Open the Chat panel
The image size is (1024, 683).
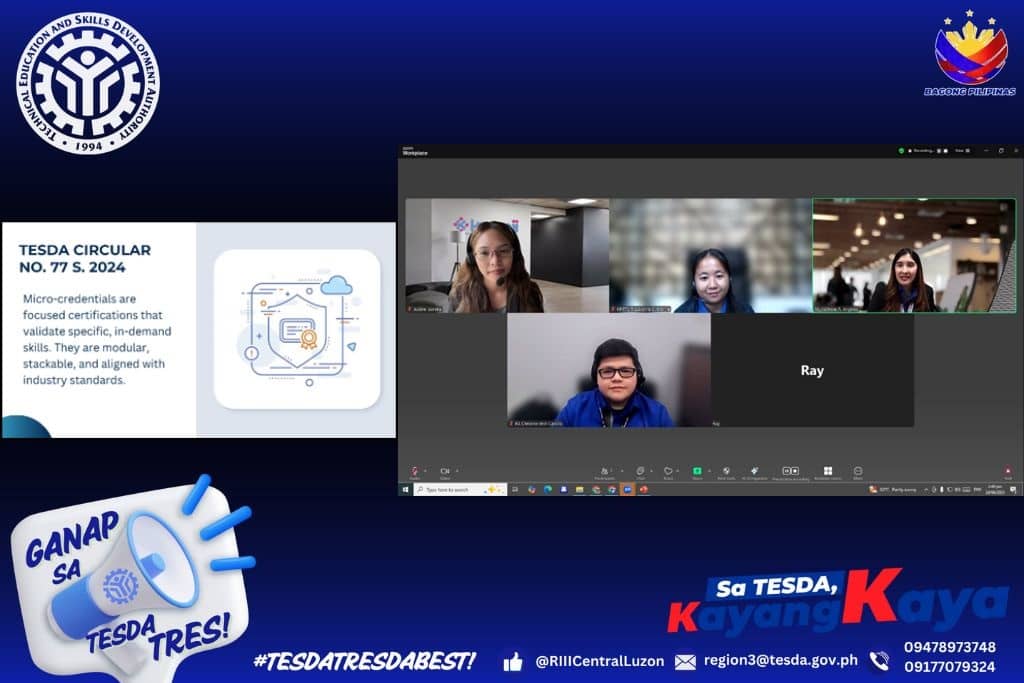640,471
